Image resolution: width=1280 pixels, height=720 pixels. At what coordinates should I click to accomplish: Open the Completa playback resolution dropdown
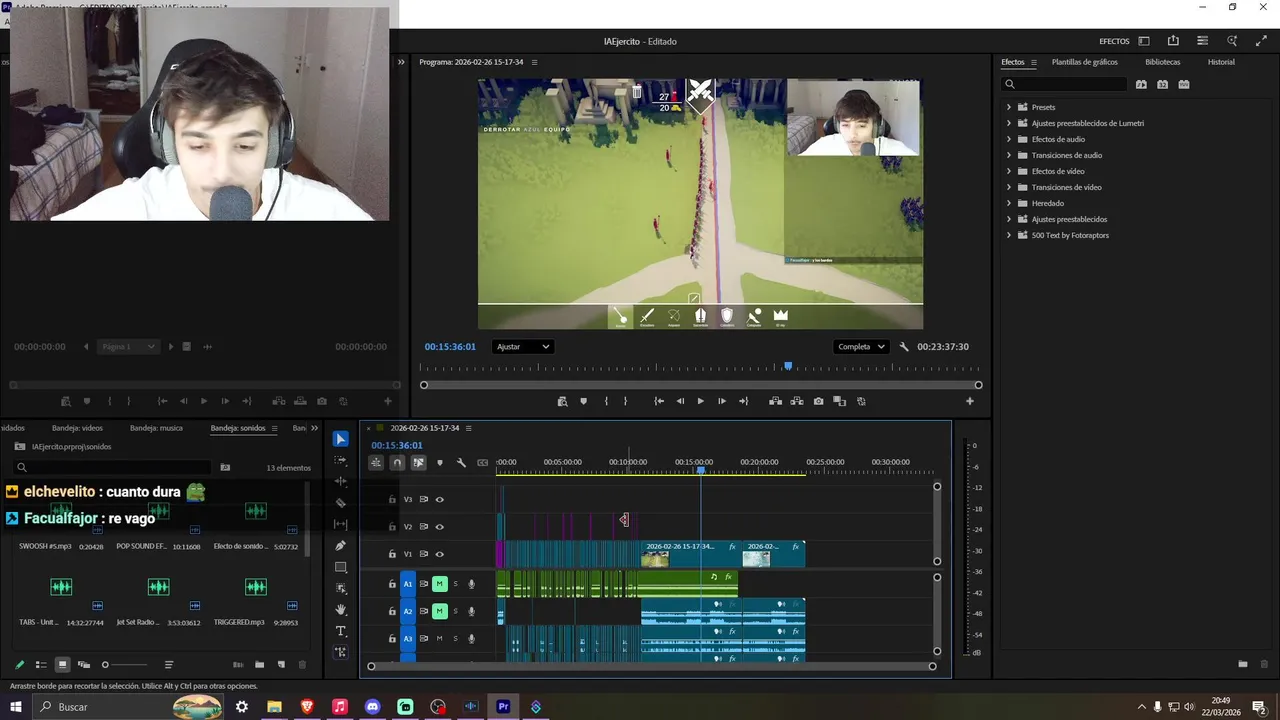pos(861,347)
